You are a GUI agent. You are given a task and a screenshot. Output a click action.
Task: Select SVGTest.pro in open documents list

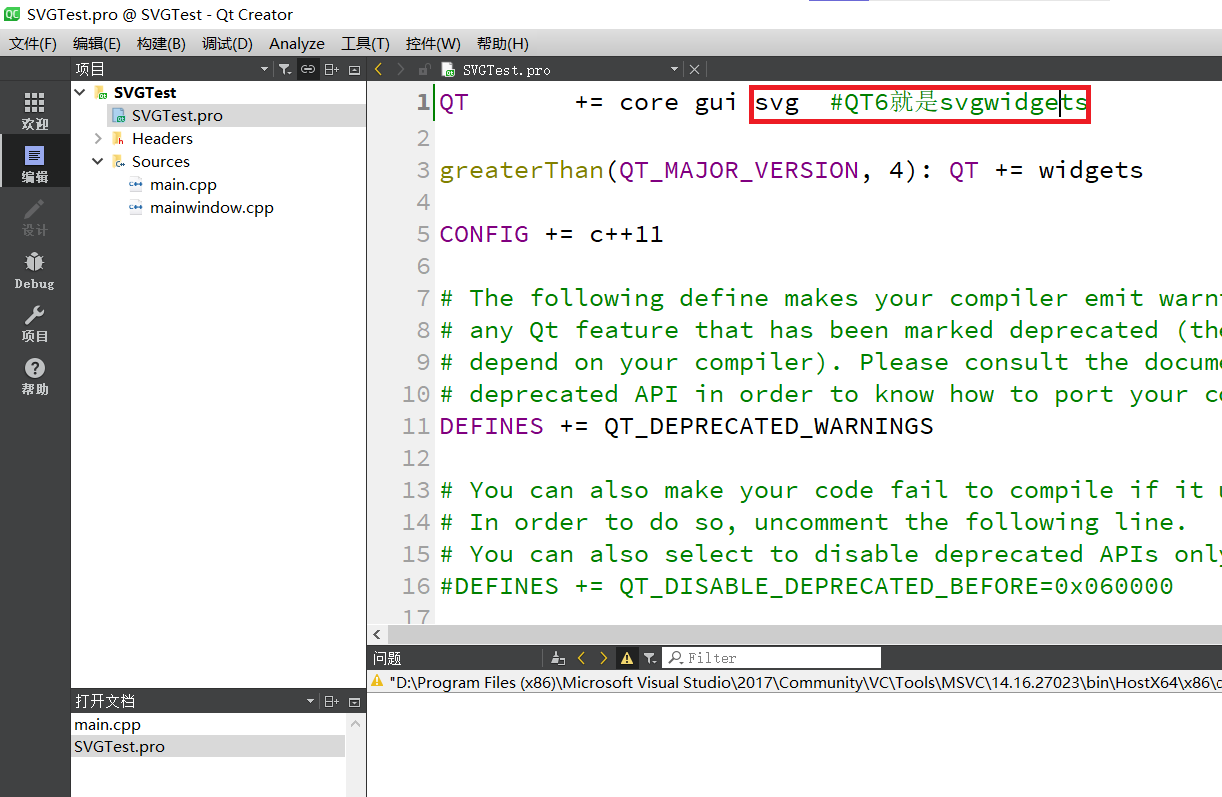208,747
